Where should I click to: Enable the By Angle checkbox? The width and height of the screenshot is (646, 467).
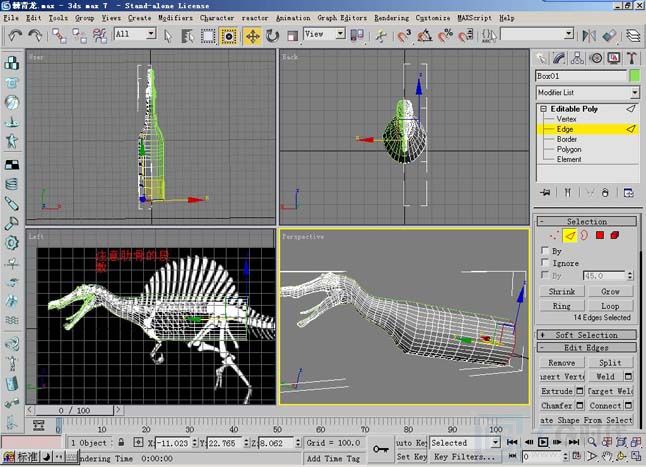click(545, 275)
